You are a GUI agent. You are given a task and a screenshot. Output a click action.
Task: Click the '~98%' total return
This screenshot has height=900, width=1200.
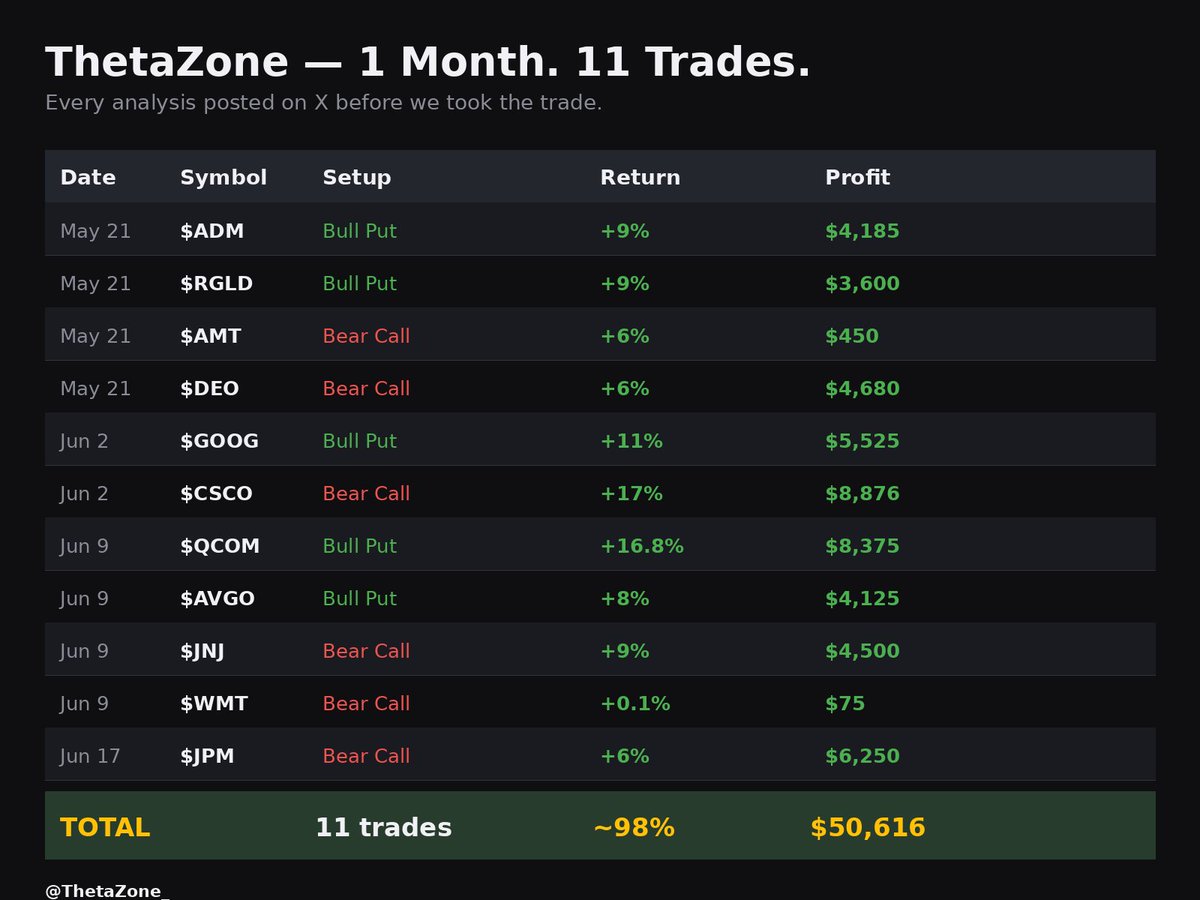[634, 828]
